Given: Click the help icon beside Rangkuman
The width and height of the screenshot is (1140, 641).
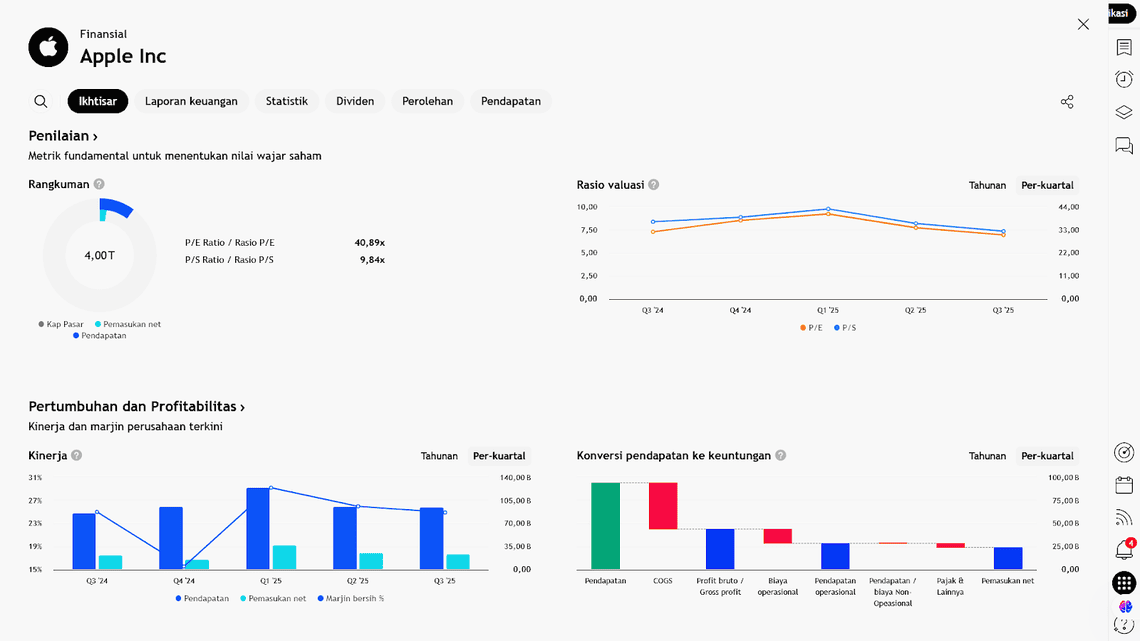Looking at the screenshot, I should coord(99,184).
